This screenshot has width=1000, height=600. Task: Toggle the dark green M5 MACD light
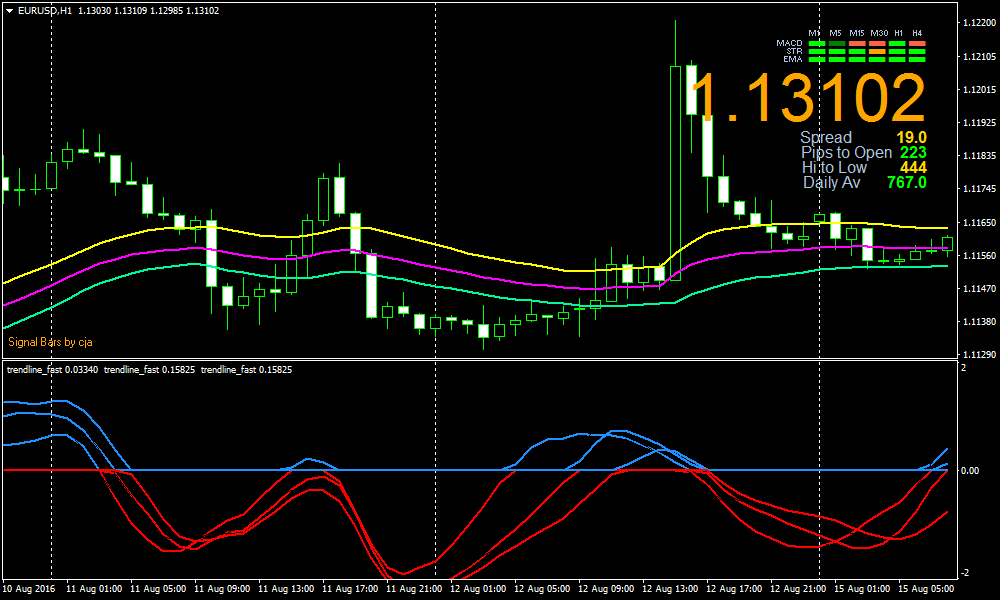pos(837,43)
